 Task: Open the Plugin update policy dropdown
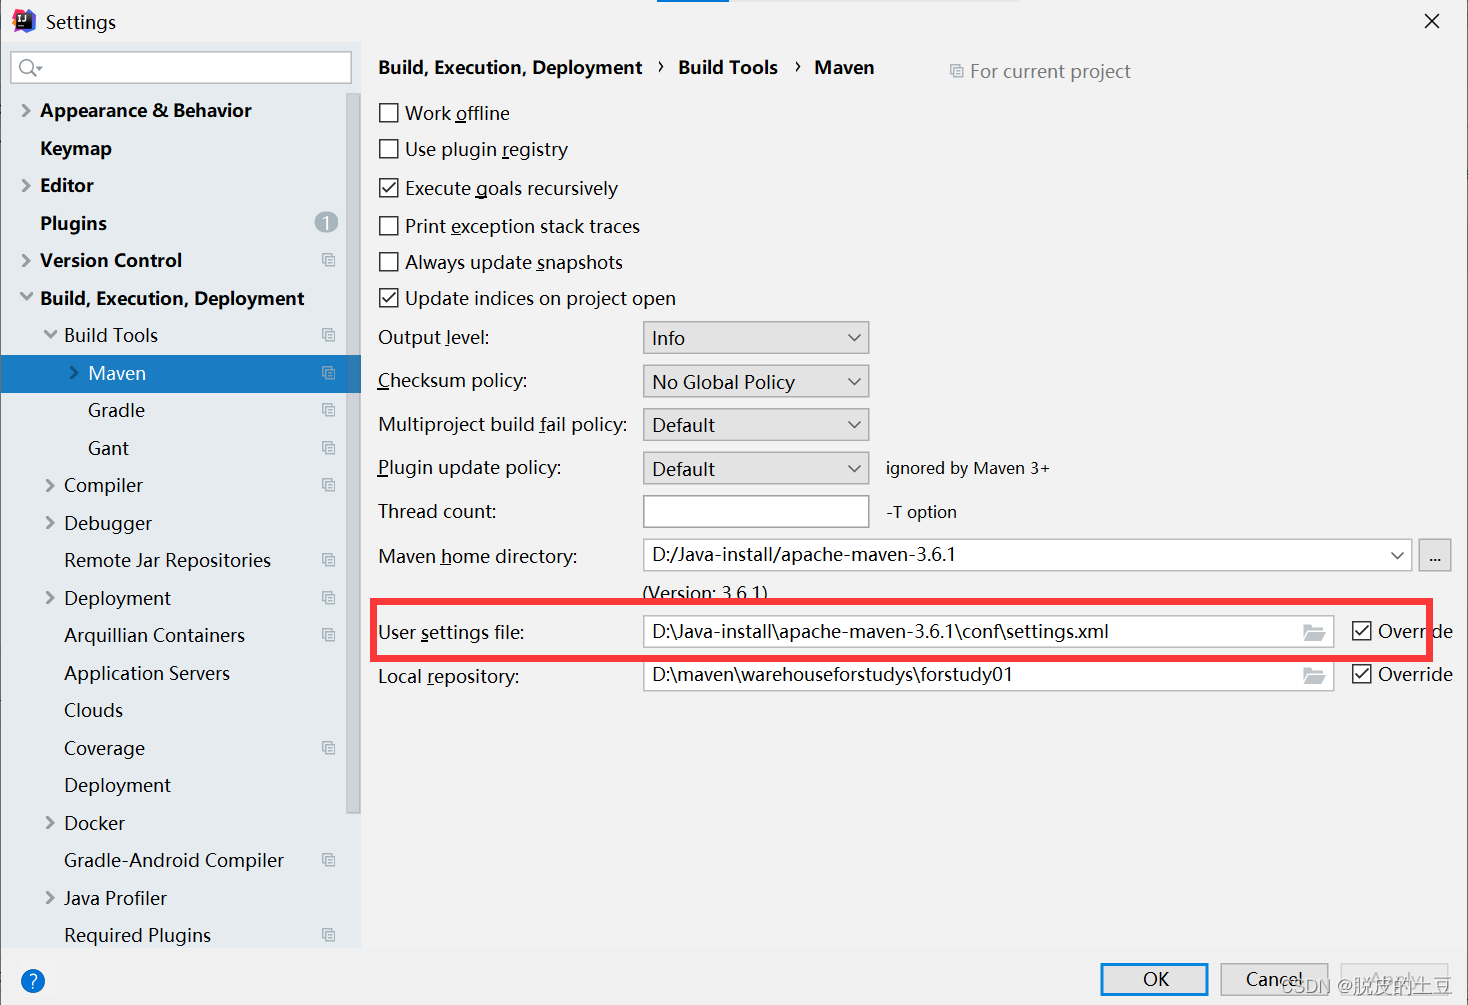coord(756,468)
